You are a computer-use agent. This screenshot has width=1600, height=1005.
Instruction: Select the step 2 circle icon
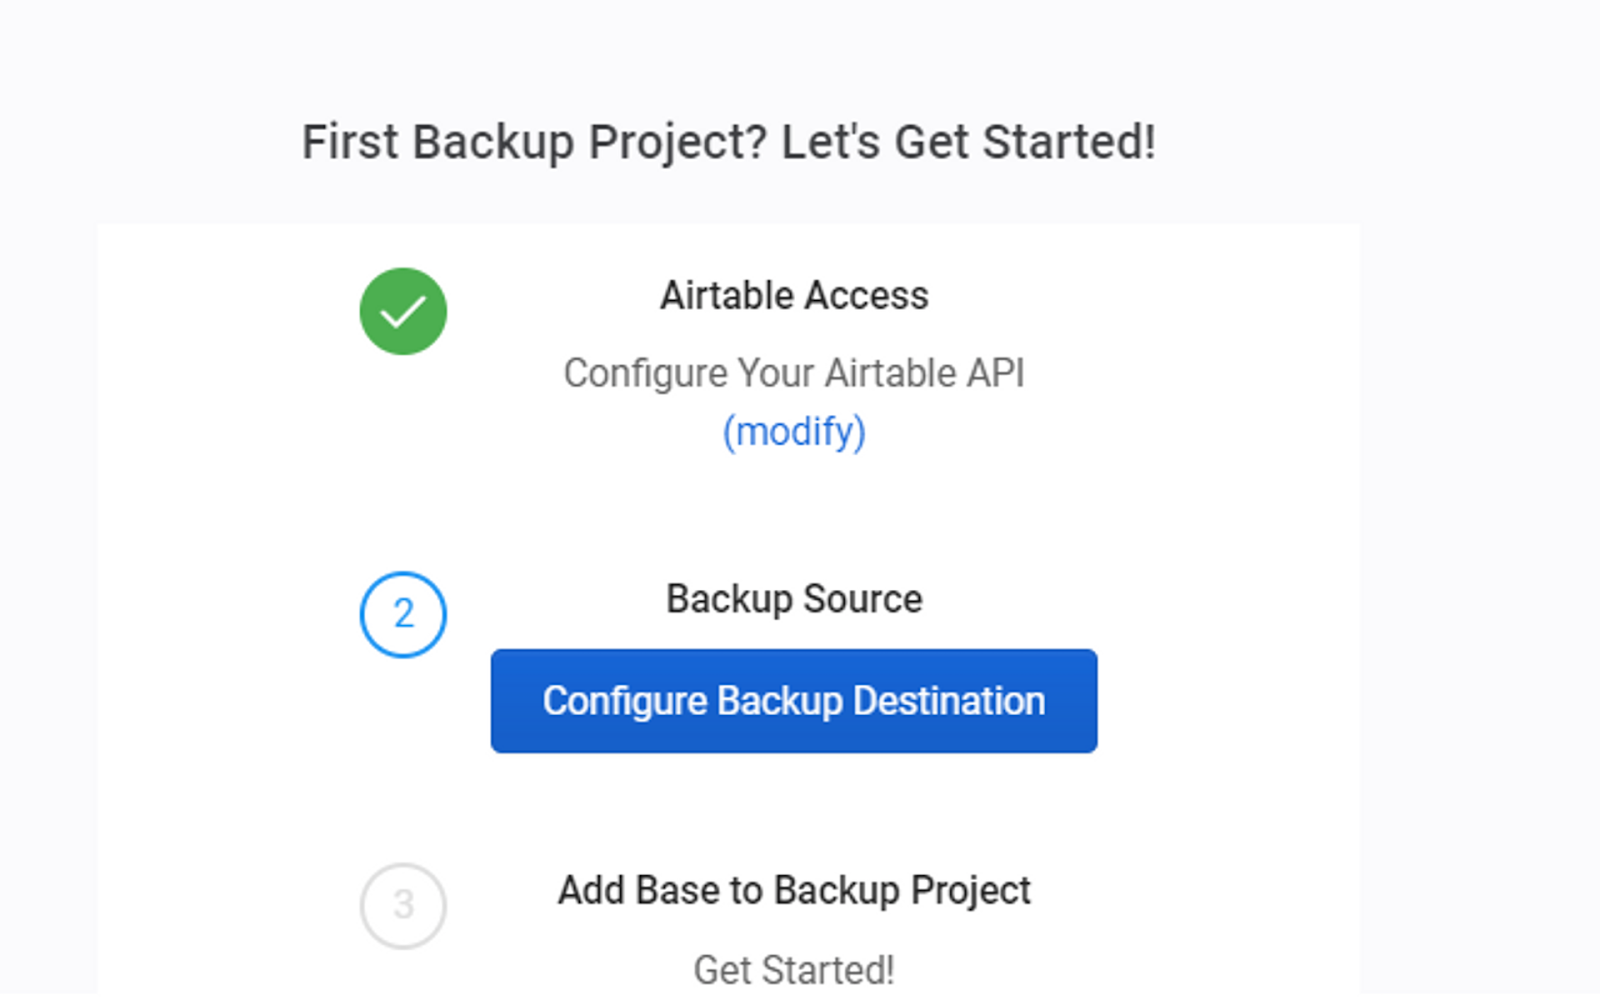403,614
